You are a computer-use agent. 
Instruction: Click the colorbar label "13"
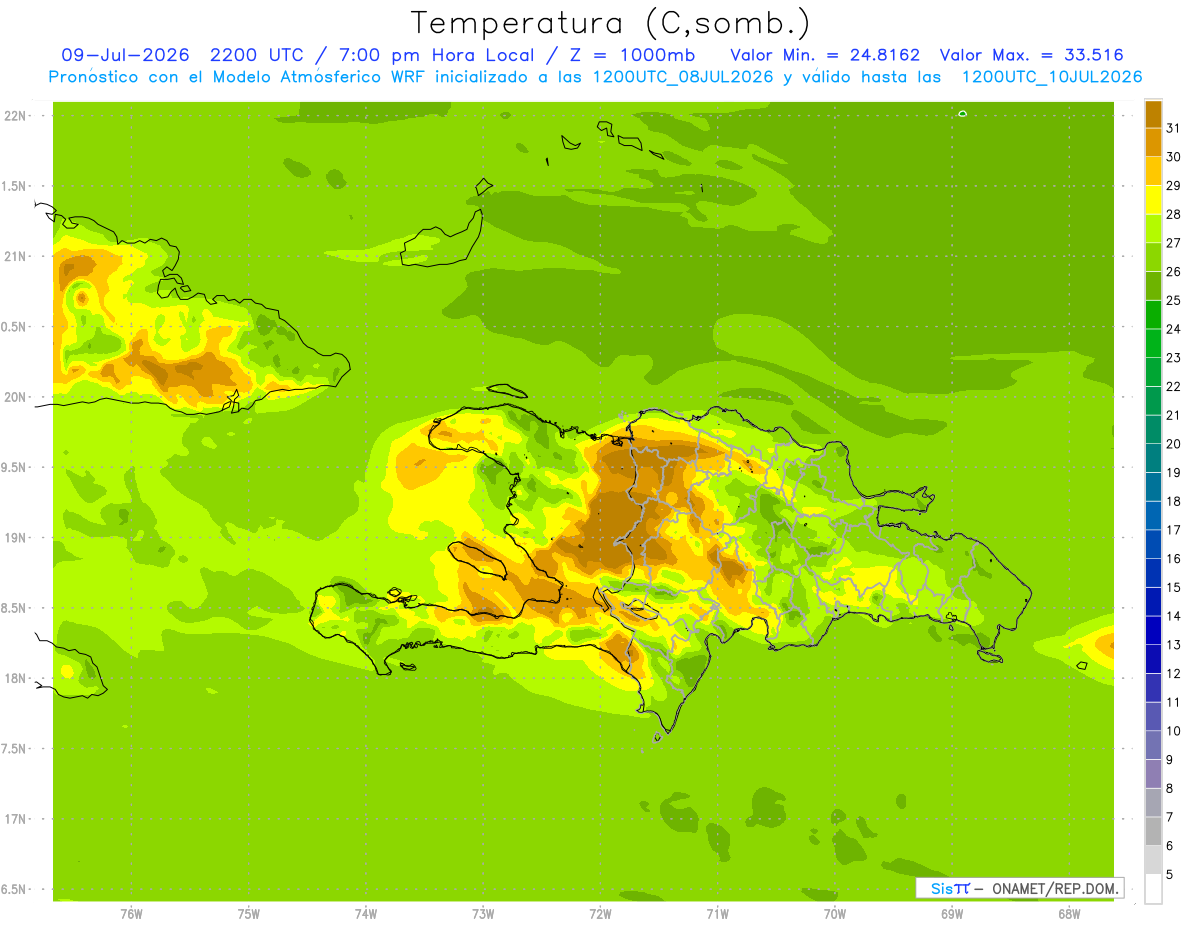coord(1174,644)
